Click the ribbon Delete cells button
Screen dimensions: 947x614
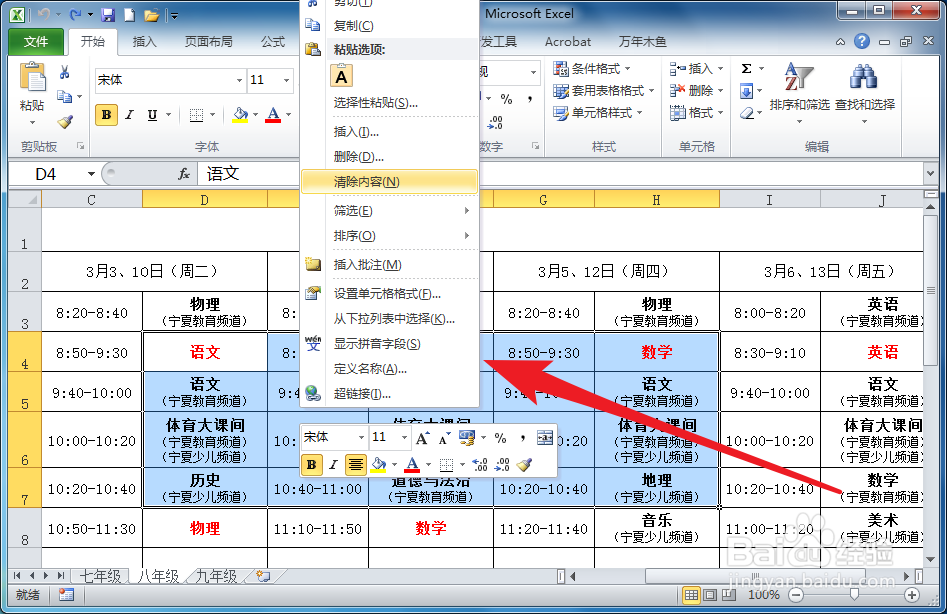click(x=696, y=91)
